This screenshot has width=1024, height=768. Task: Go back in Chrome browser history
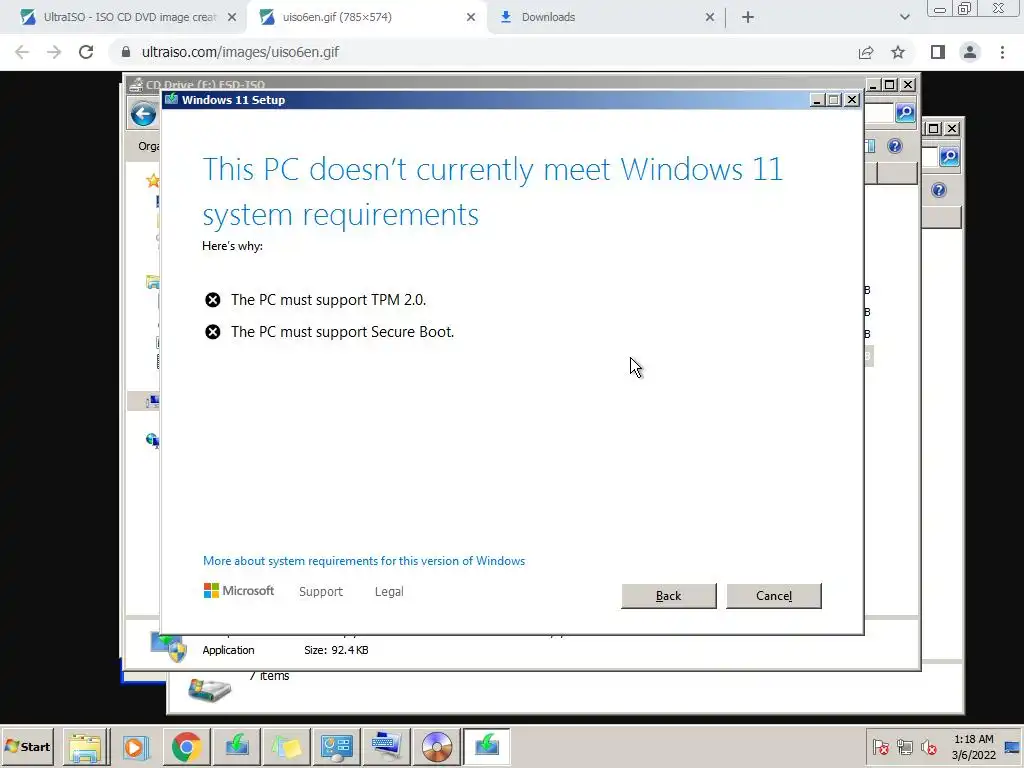coord(22,52)
